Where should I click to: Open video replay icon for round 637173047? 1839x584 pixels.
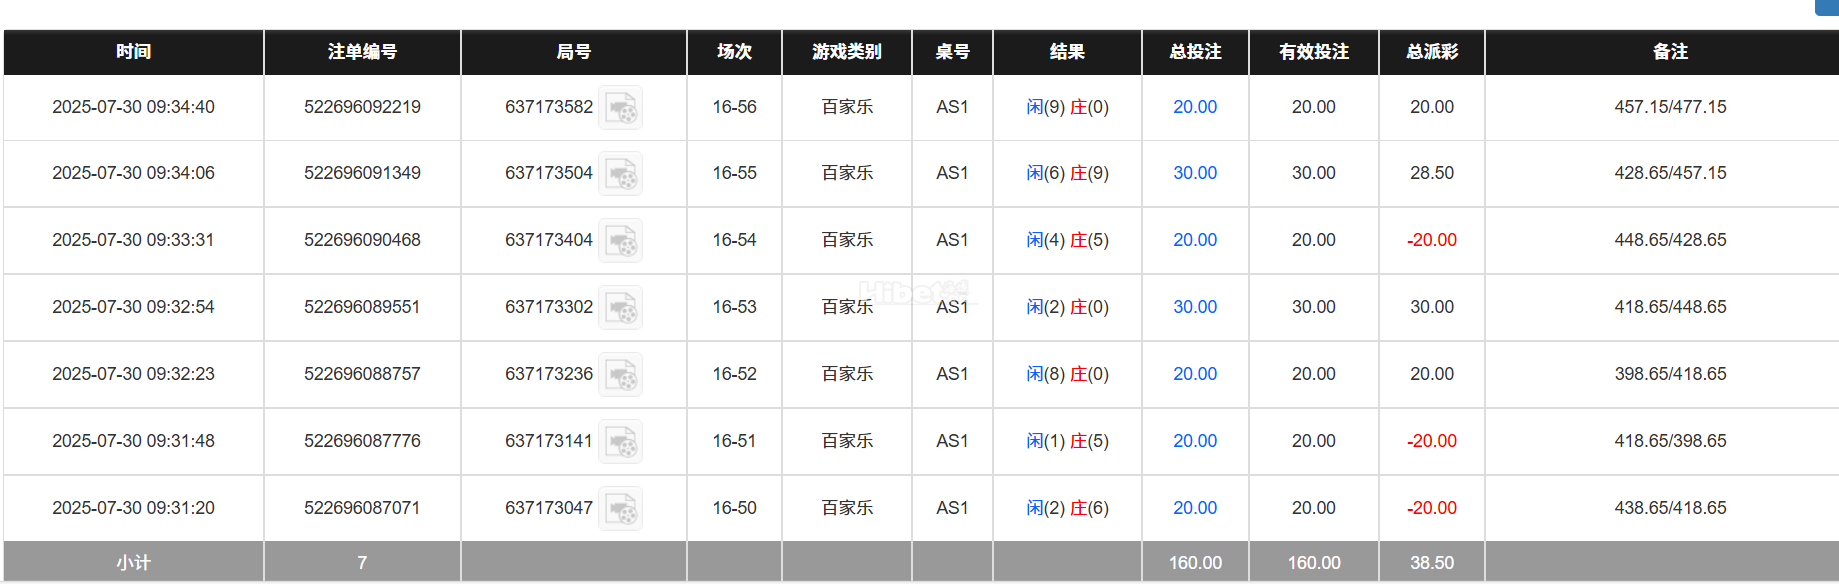[620, 509]
